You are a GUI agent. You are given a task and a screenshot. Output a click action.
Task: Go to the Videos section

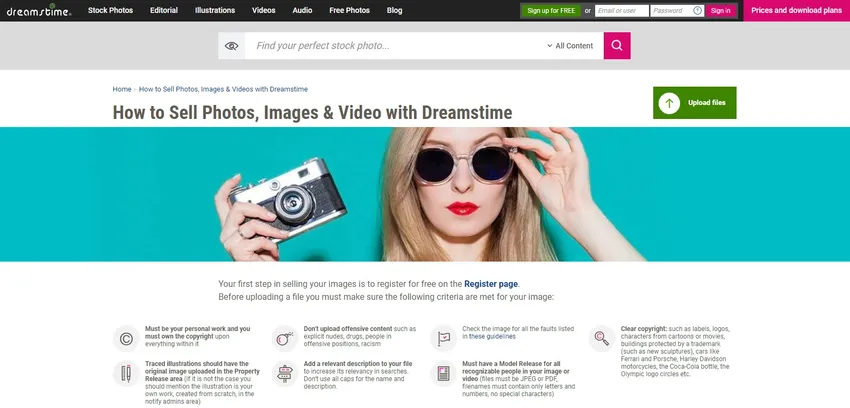coord(263,10)
